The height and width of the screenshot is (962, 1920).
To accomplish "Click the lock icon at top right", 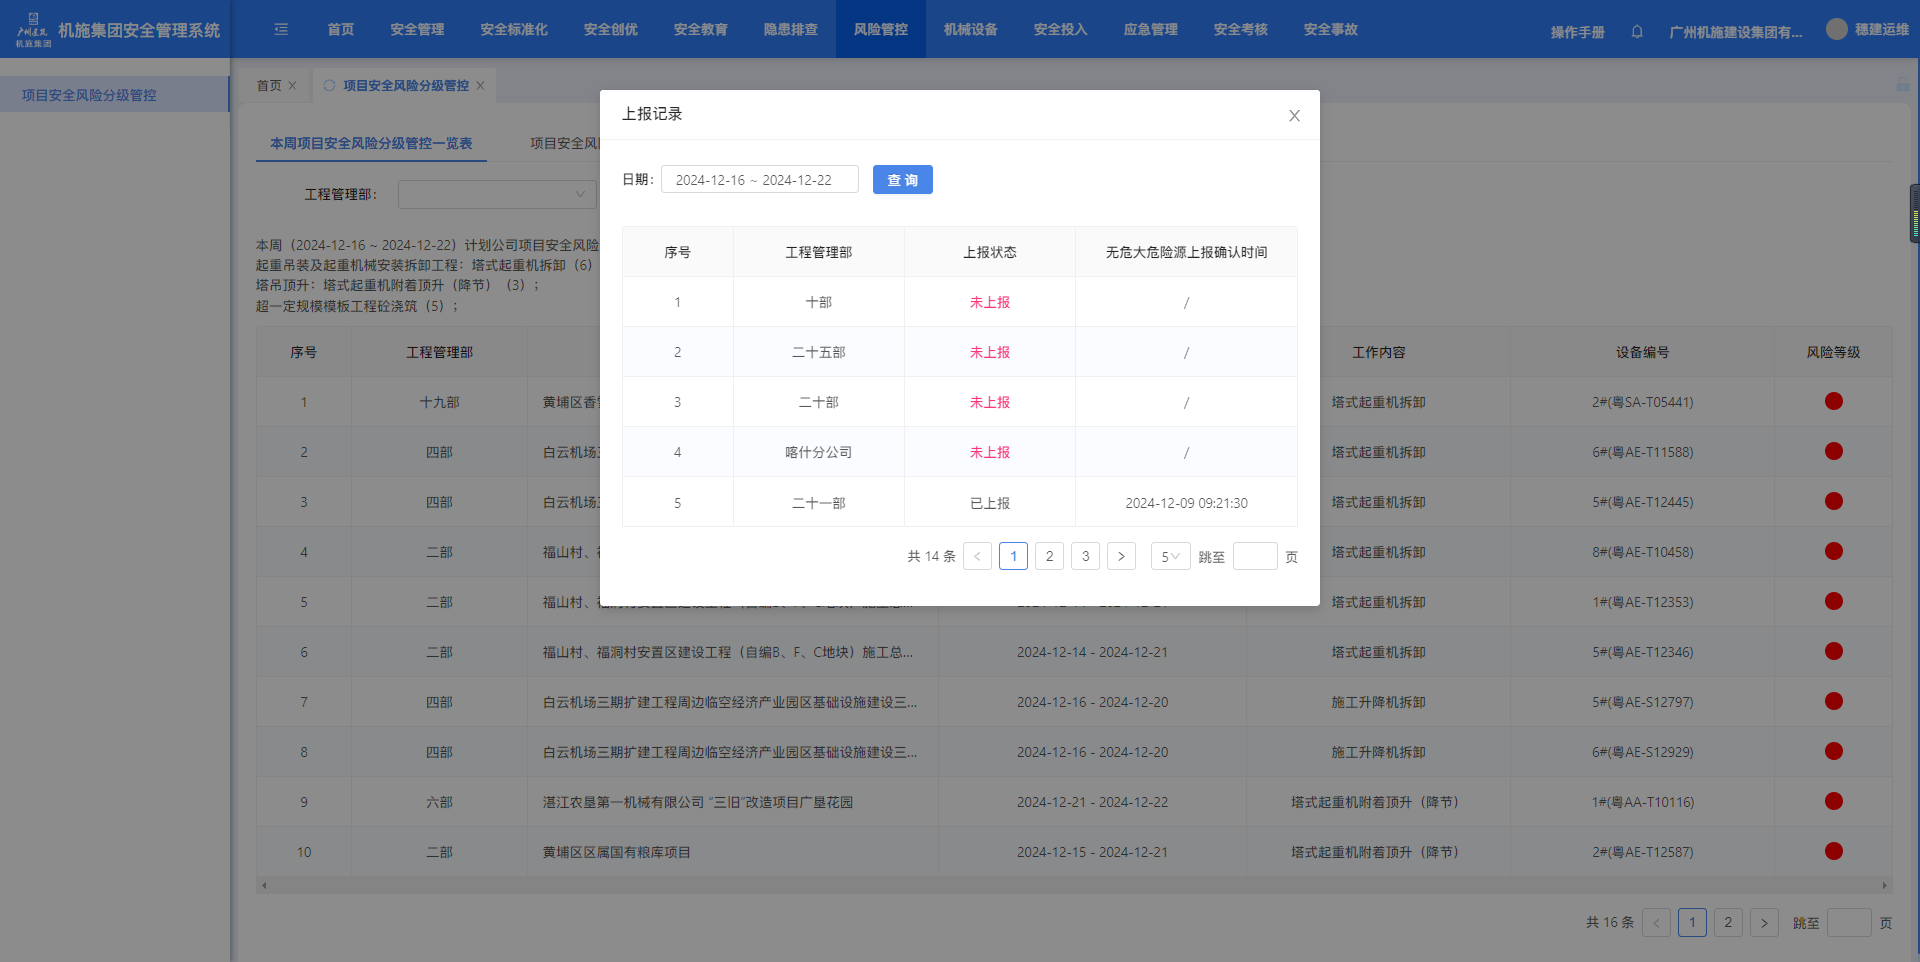I will pyautogui.click(x=1902, y=86).
